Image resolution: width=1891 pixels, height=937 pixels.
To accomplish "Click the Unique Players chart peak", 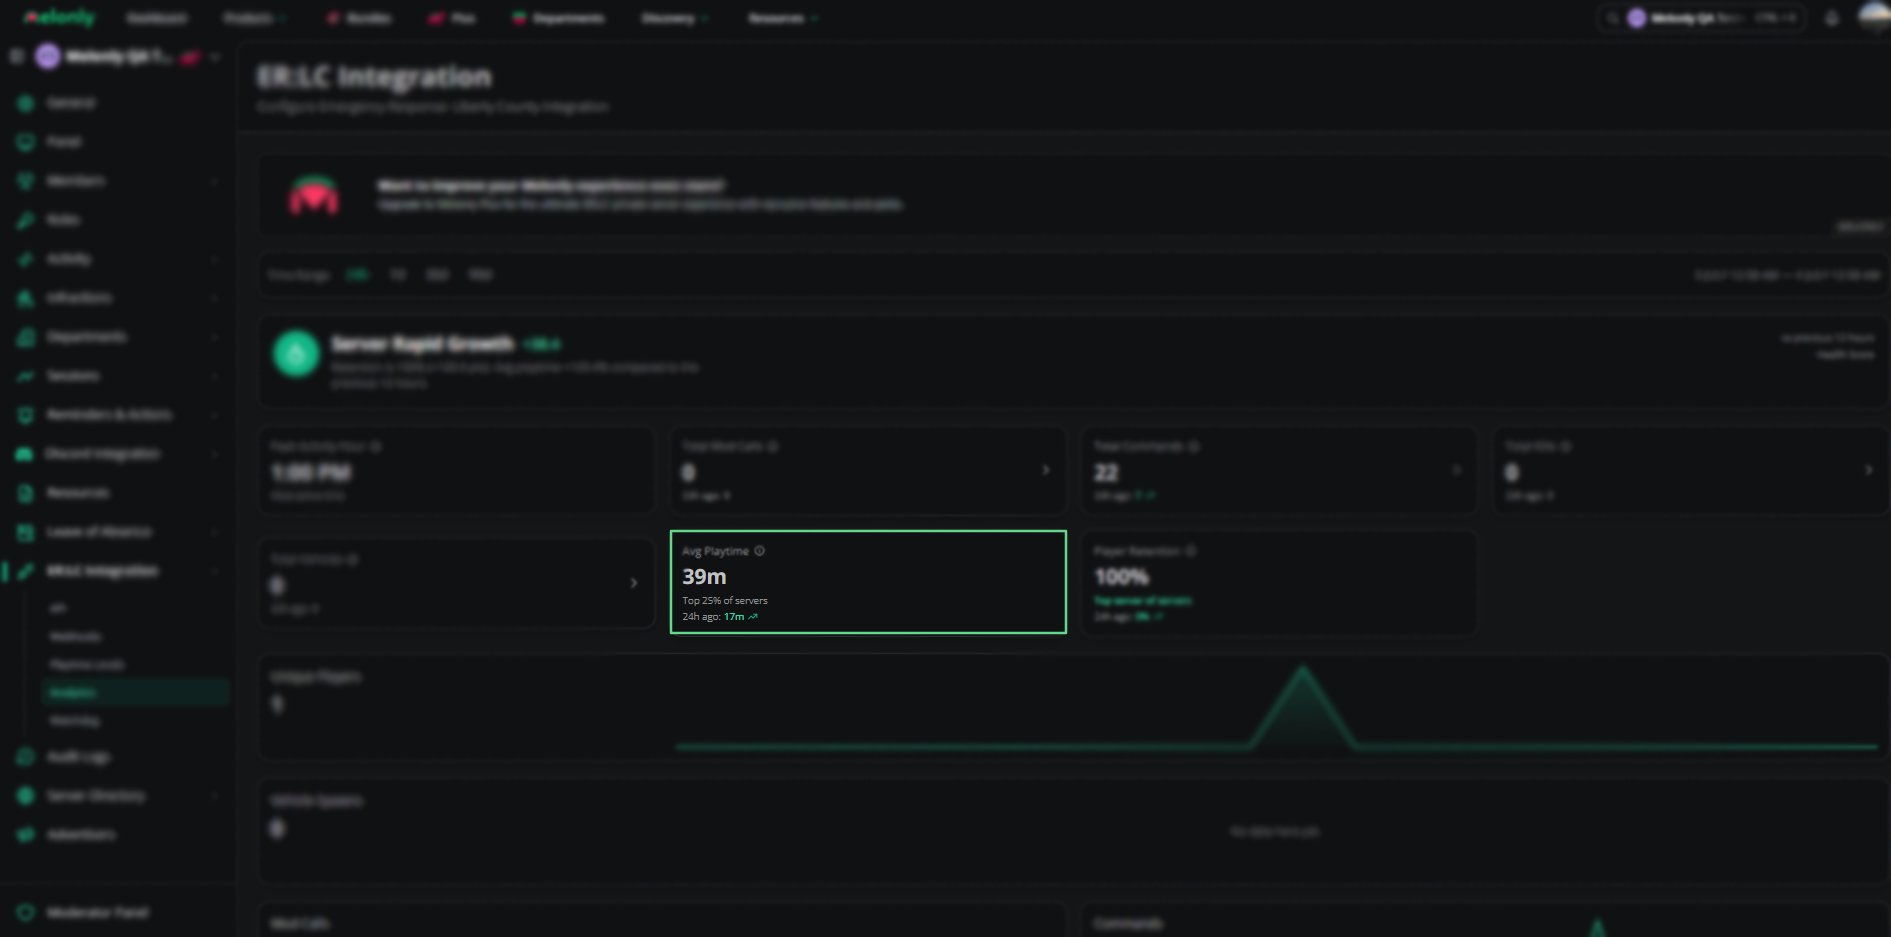I will tap(1302, 668).
